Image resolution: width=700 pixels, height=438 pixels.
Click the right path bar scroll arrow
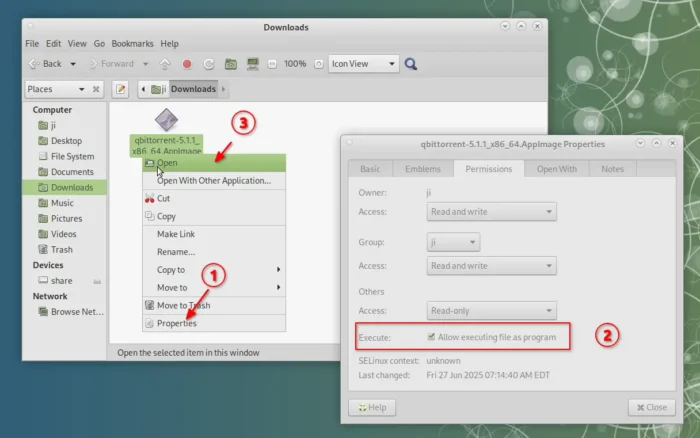coord(224,89)
